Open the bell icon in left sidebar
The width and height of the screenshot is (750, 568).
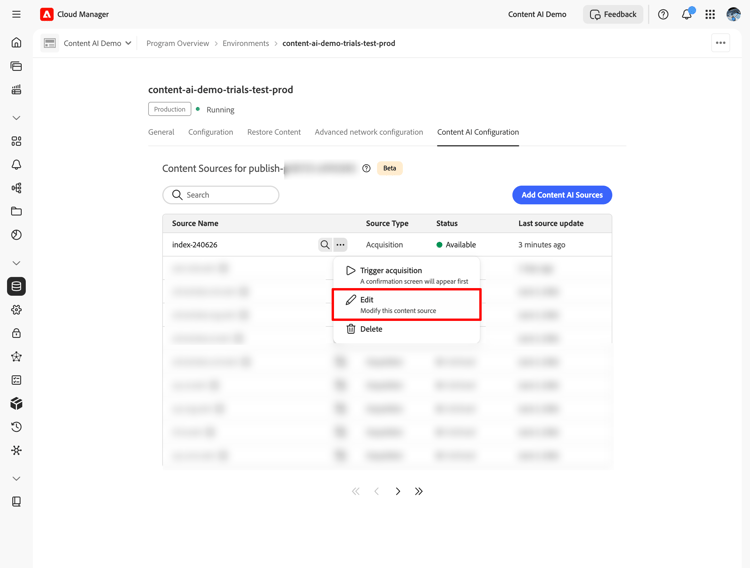[16, 165]
